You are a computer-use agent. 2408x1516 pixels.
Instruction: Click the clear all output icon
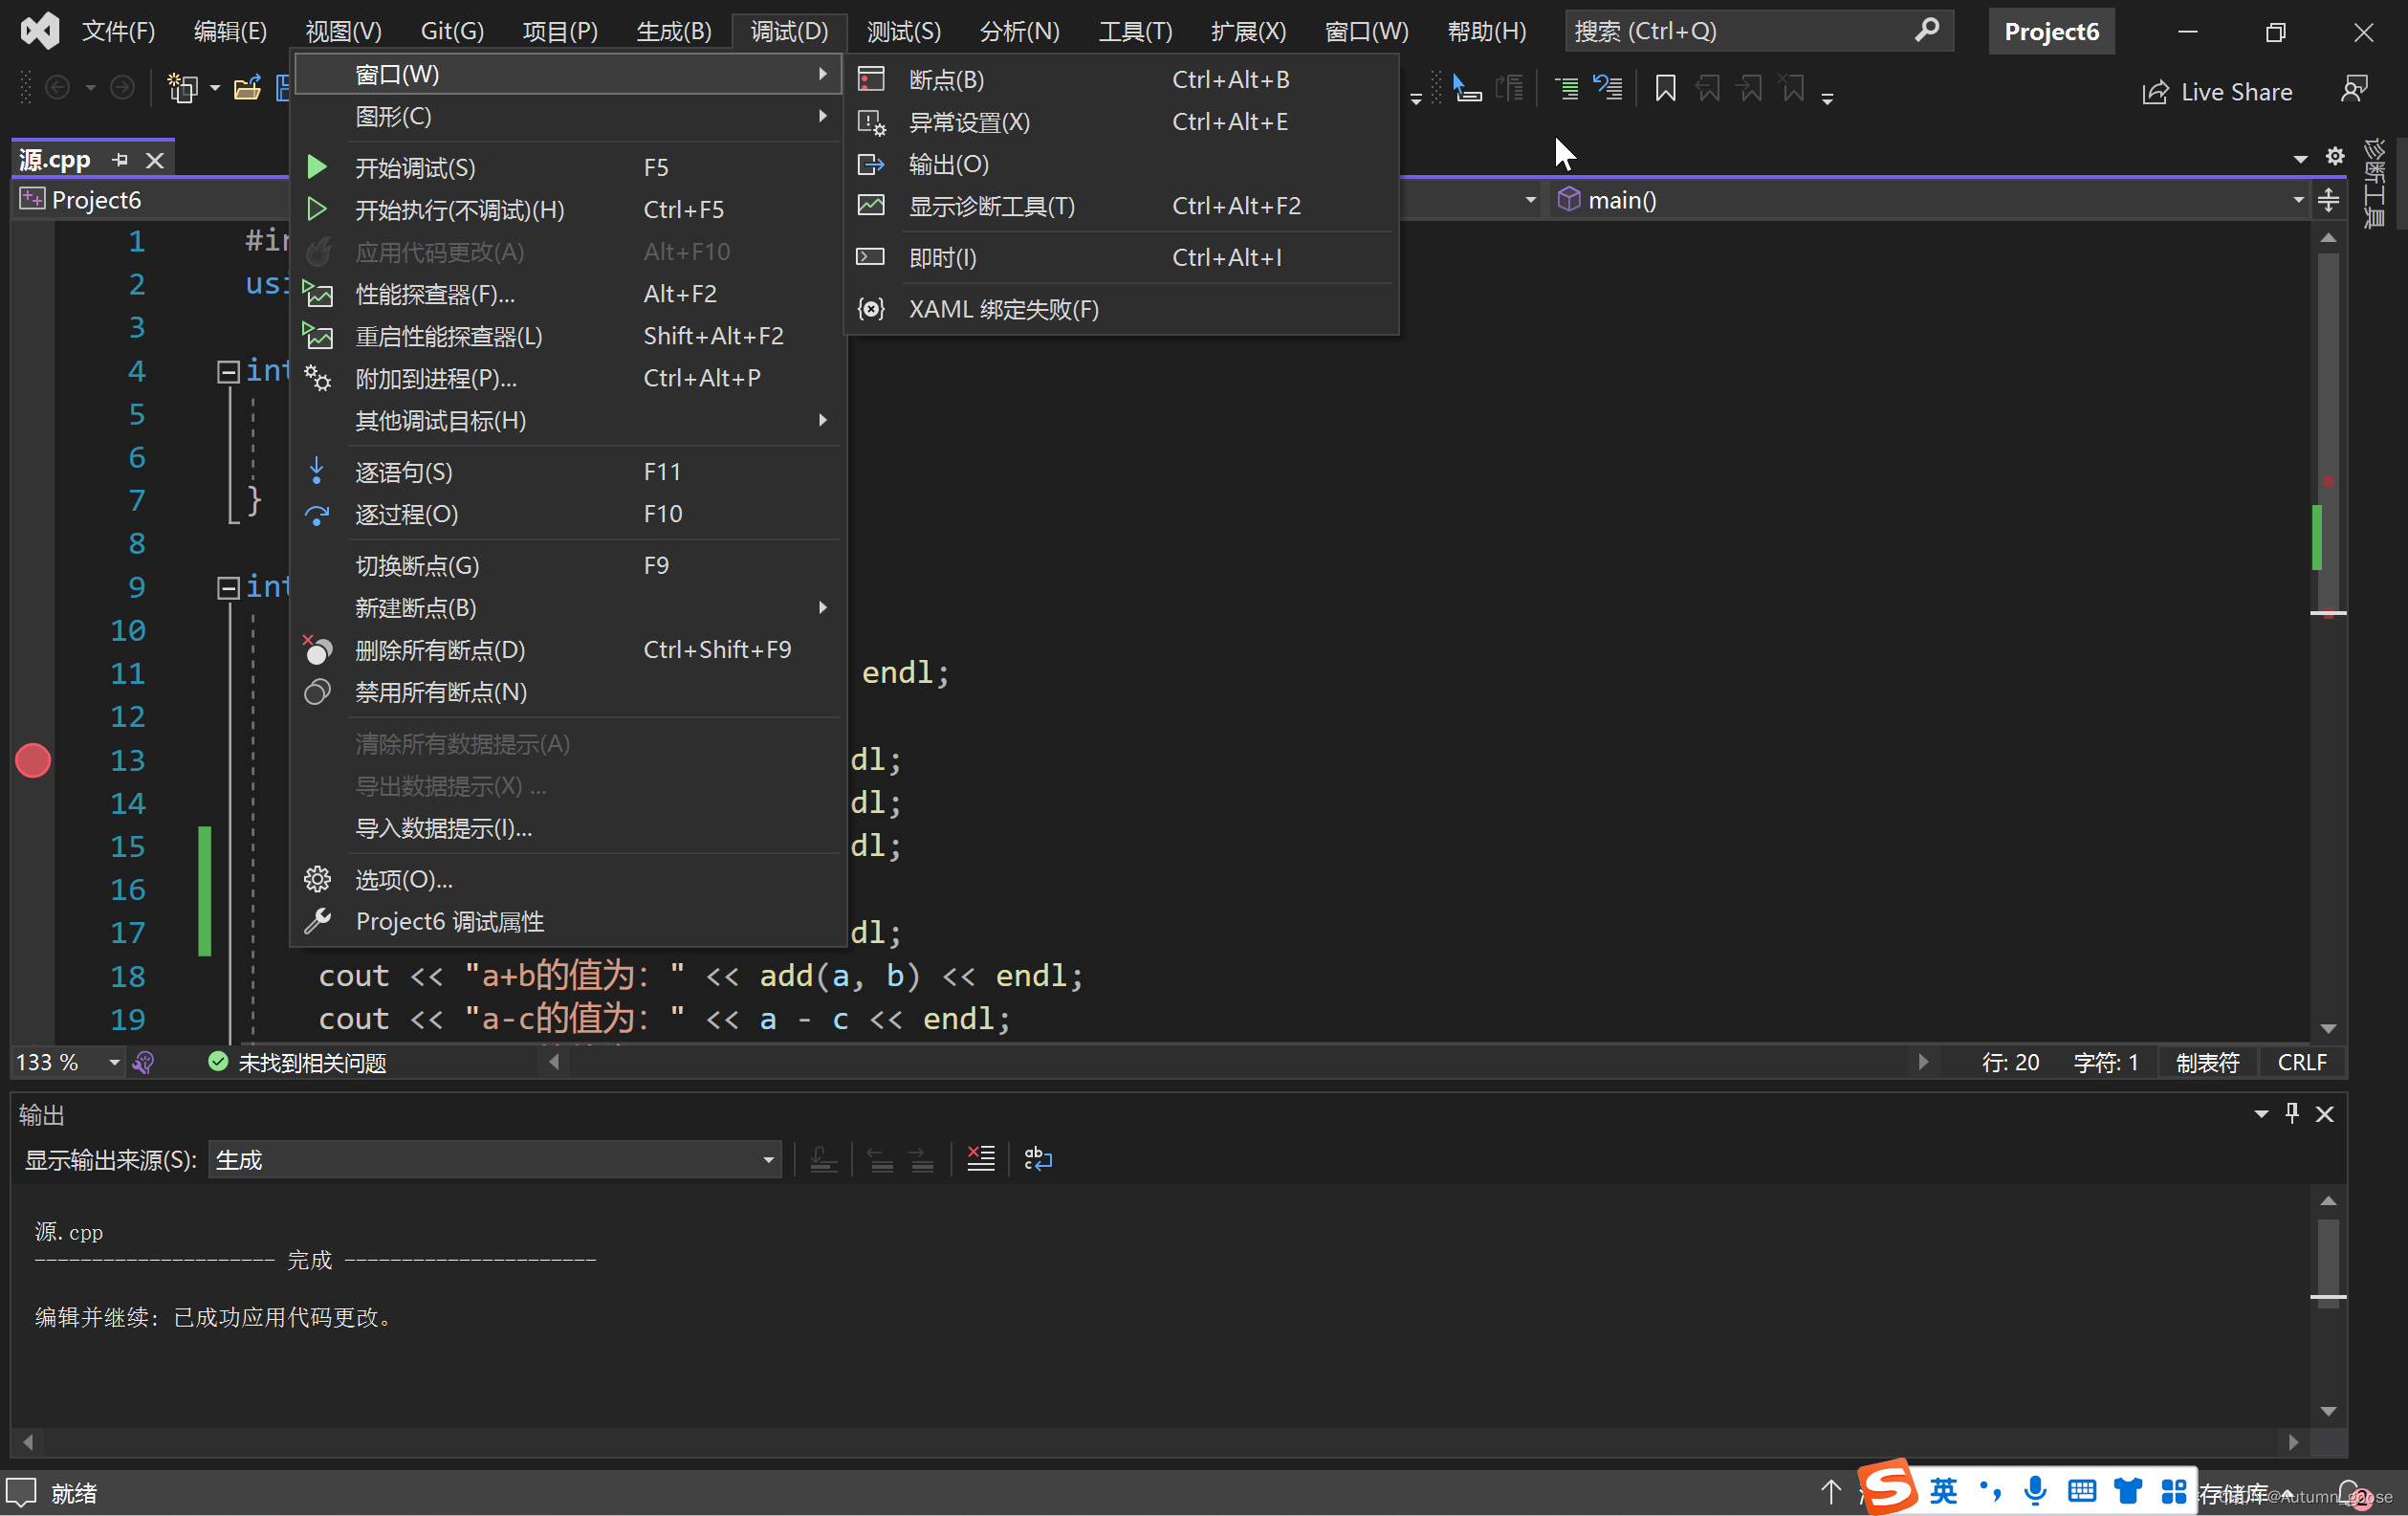pos(980,1159)
